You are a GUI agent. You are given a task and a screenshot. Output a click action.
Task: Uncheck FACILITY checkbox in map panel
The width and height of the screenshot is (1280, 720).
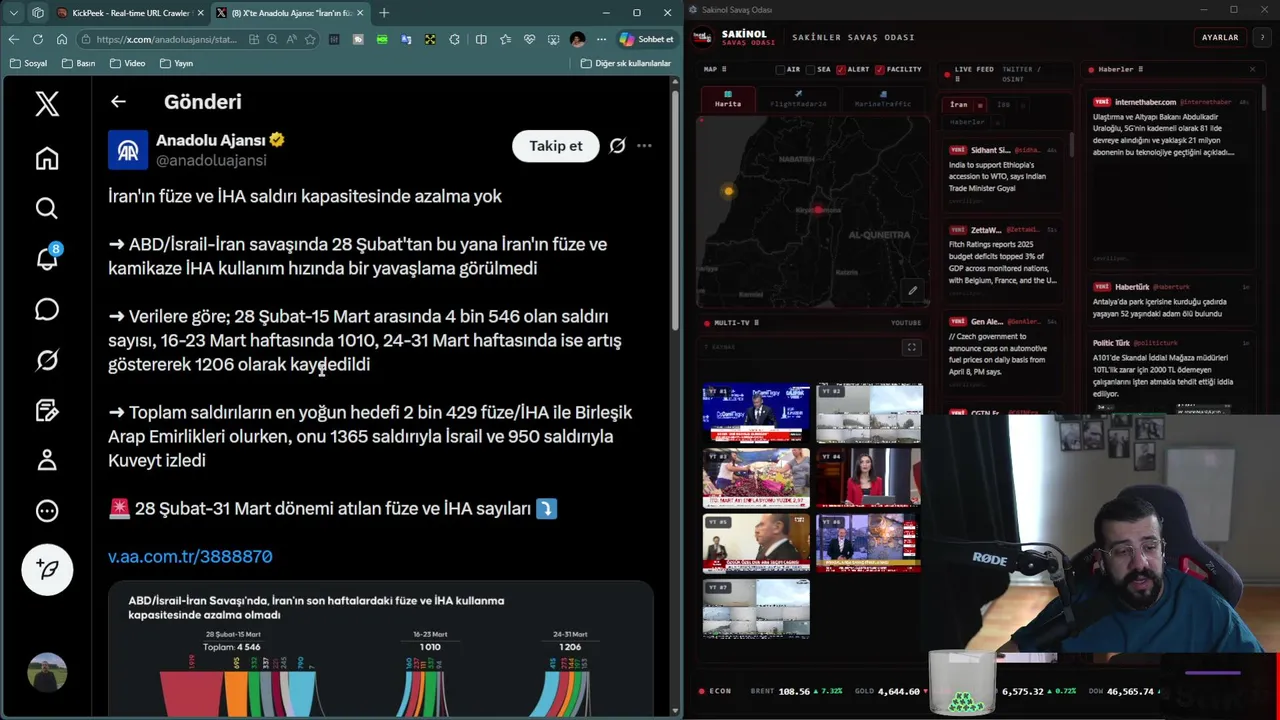(x=879, y=70)
